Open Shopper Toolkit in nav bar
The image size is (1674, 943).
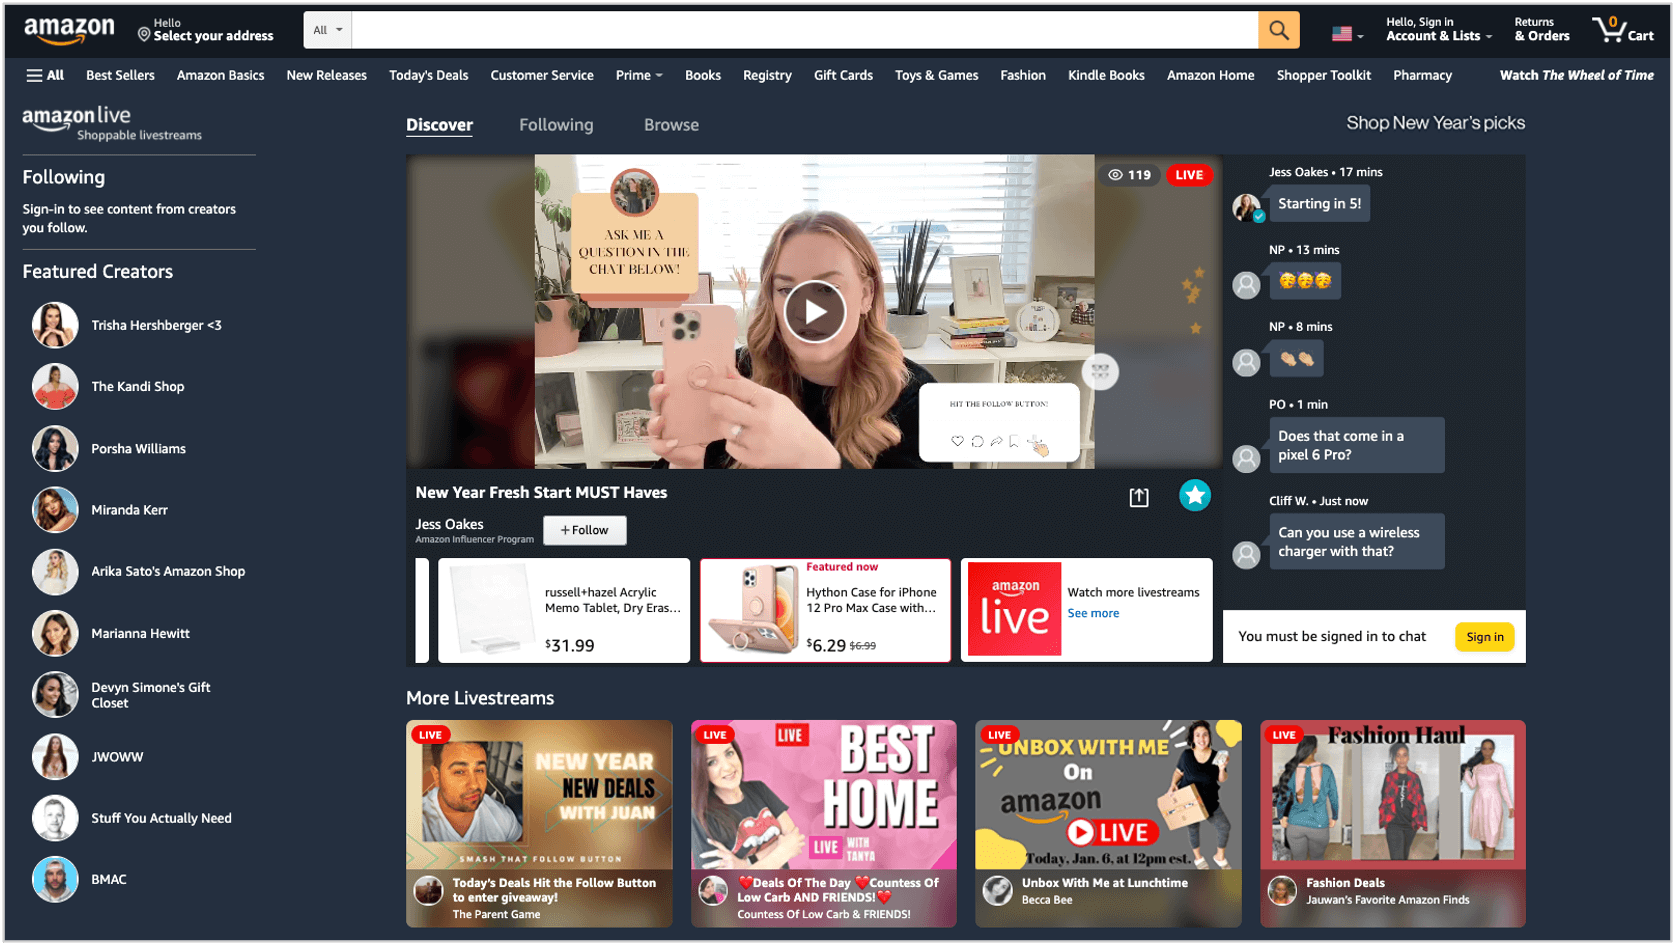[1323, 75]
